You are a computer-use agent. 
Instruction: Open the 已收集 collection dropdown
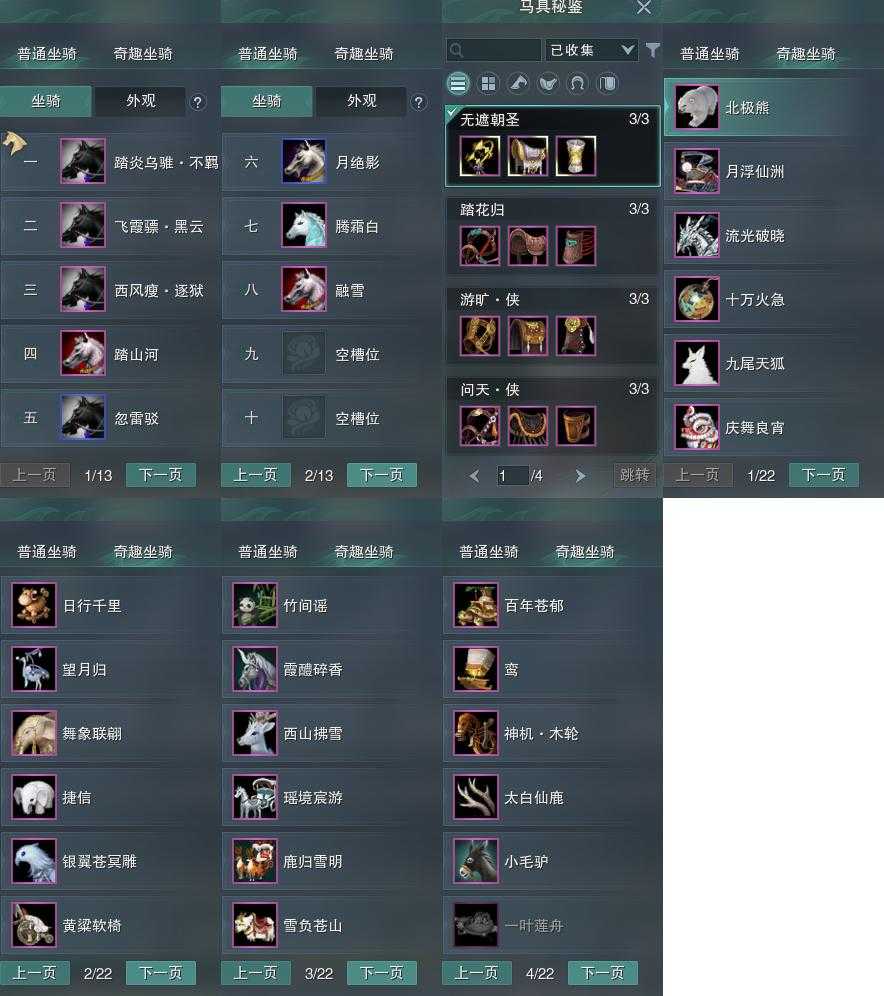(591, 50)
